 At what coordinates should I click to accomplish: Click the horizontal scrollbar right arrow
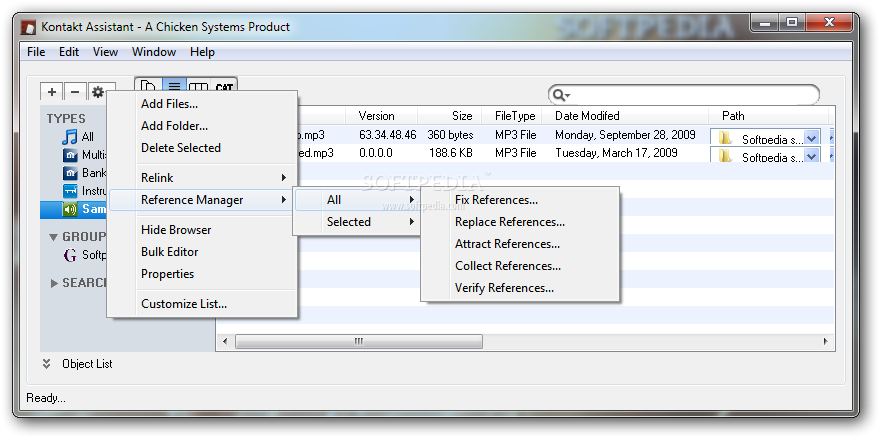click(x=826, y=341)
